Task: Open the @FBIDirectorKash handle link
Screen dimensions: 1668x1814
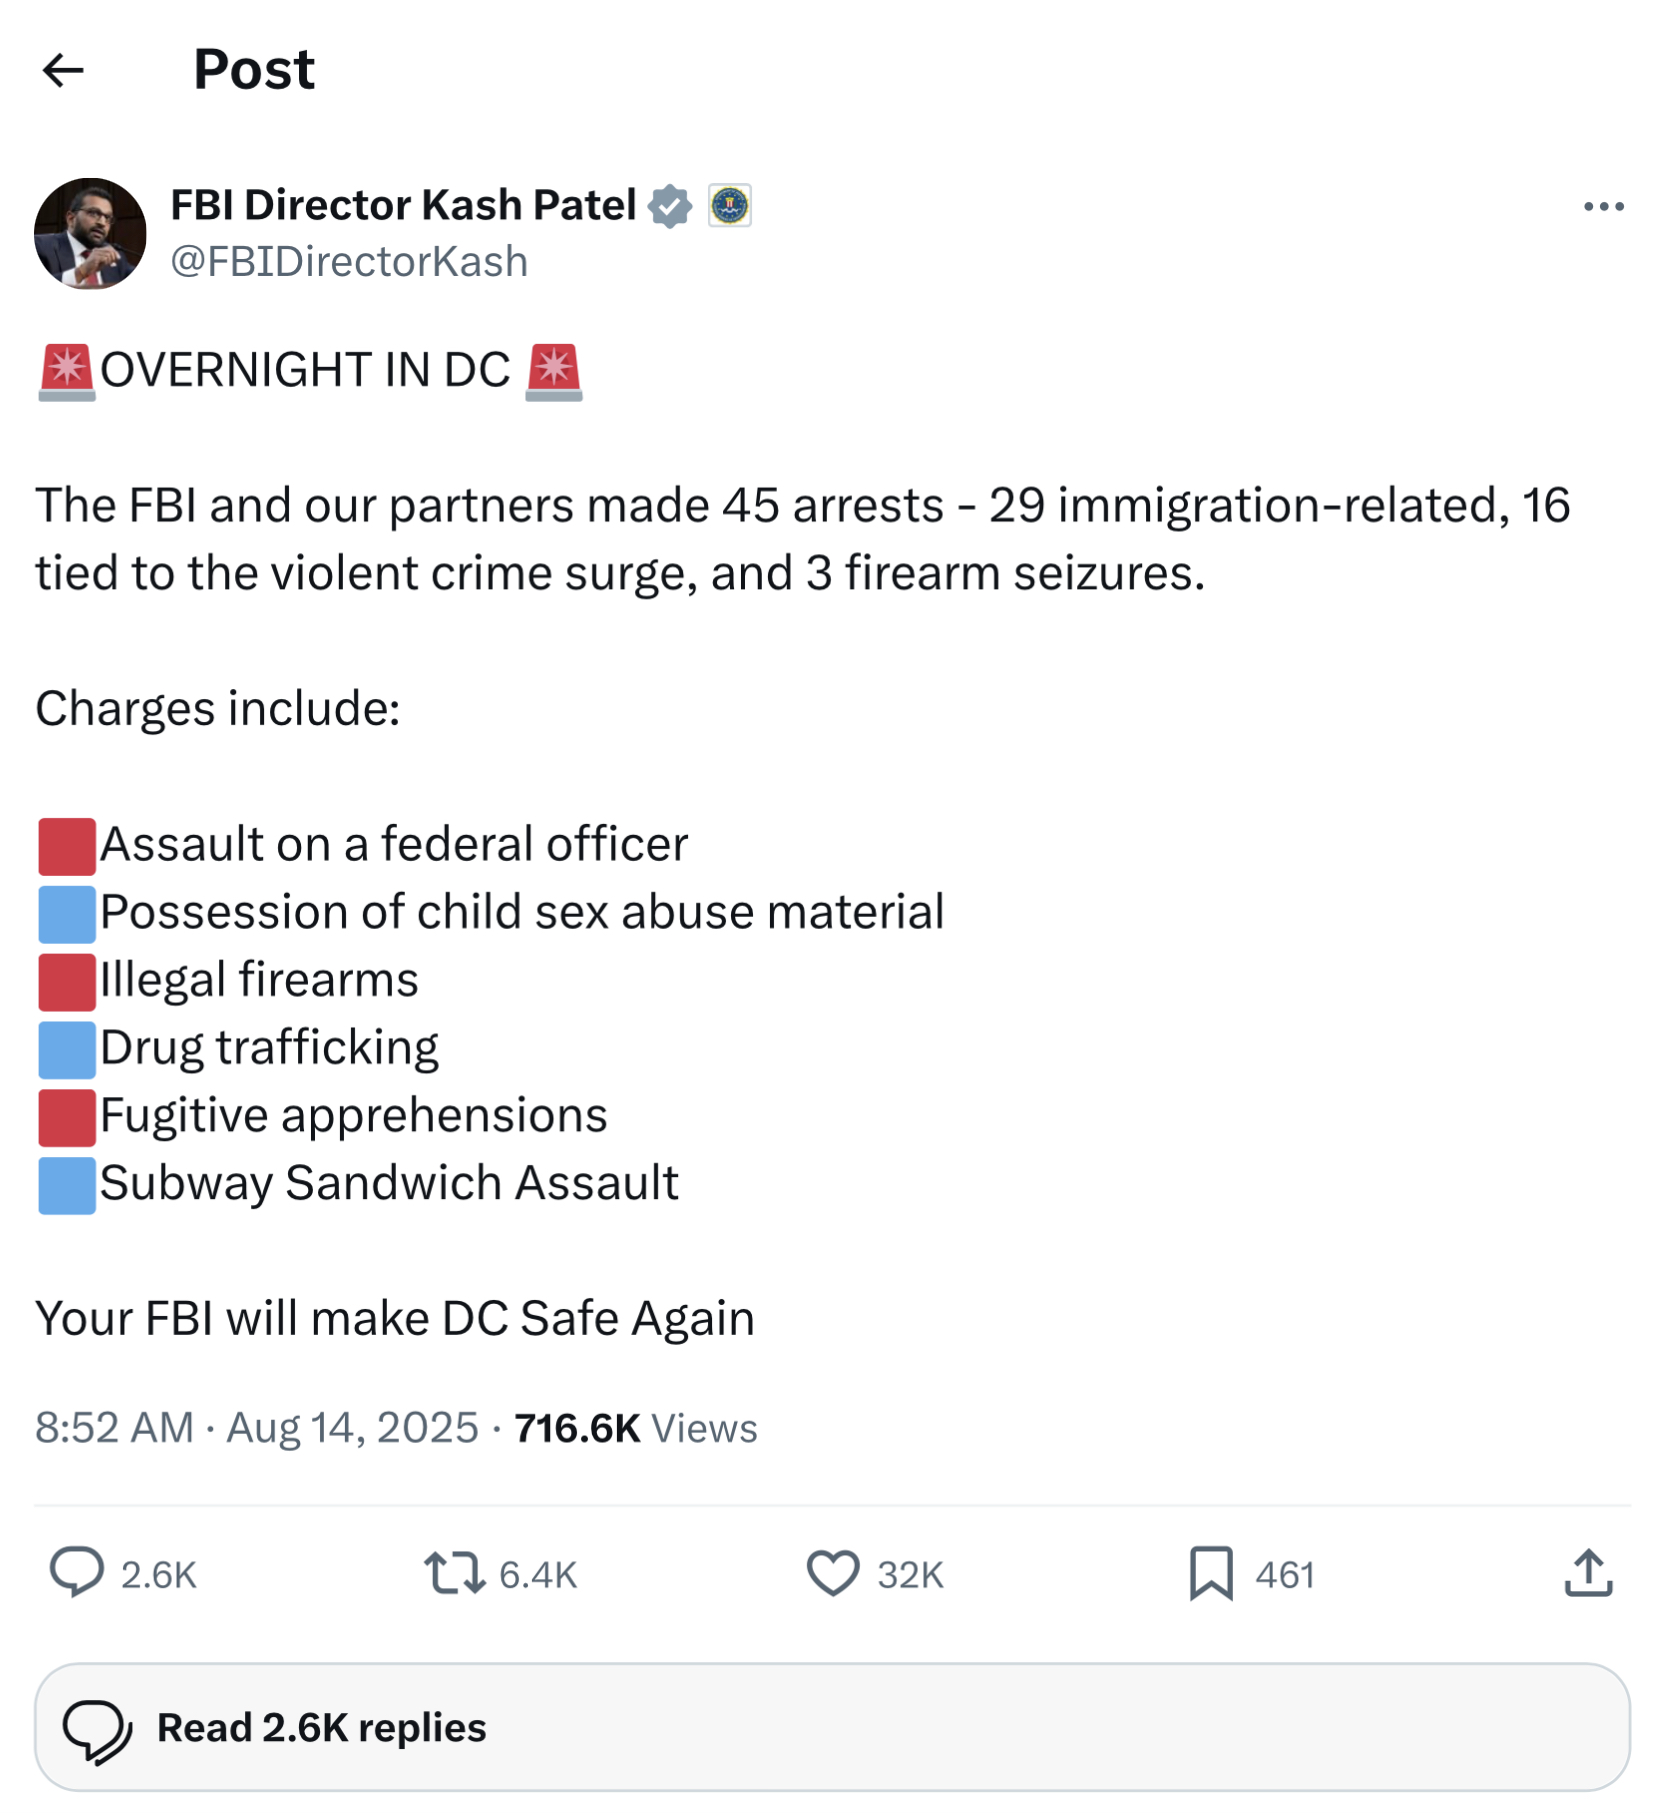Action: tap(349, 262)
